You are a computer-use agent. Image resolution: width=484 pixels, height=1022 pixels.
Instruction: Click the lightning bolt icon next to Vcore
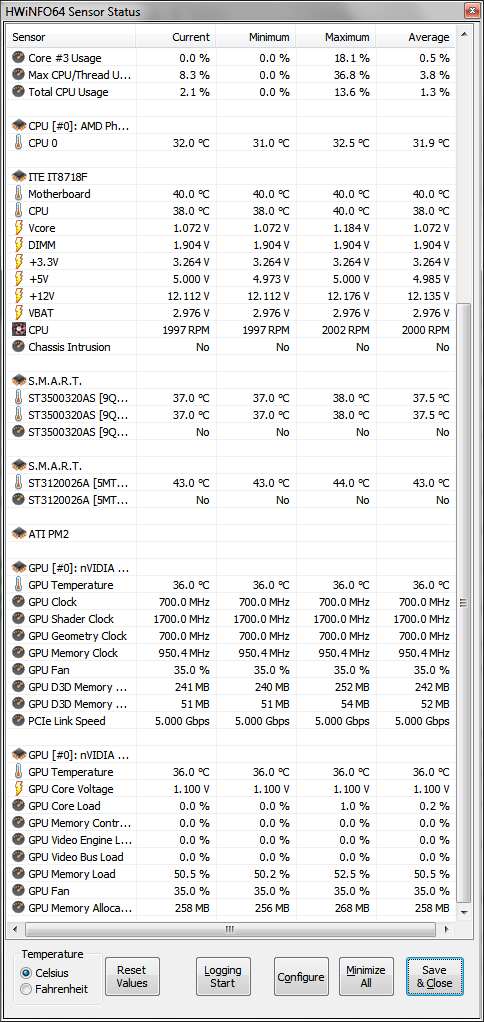(x=18, y=228)
